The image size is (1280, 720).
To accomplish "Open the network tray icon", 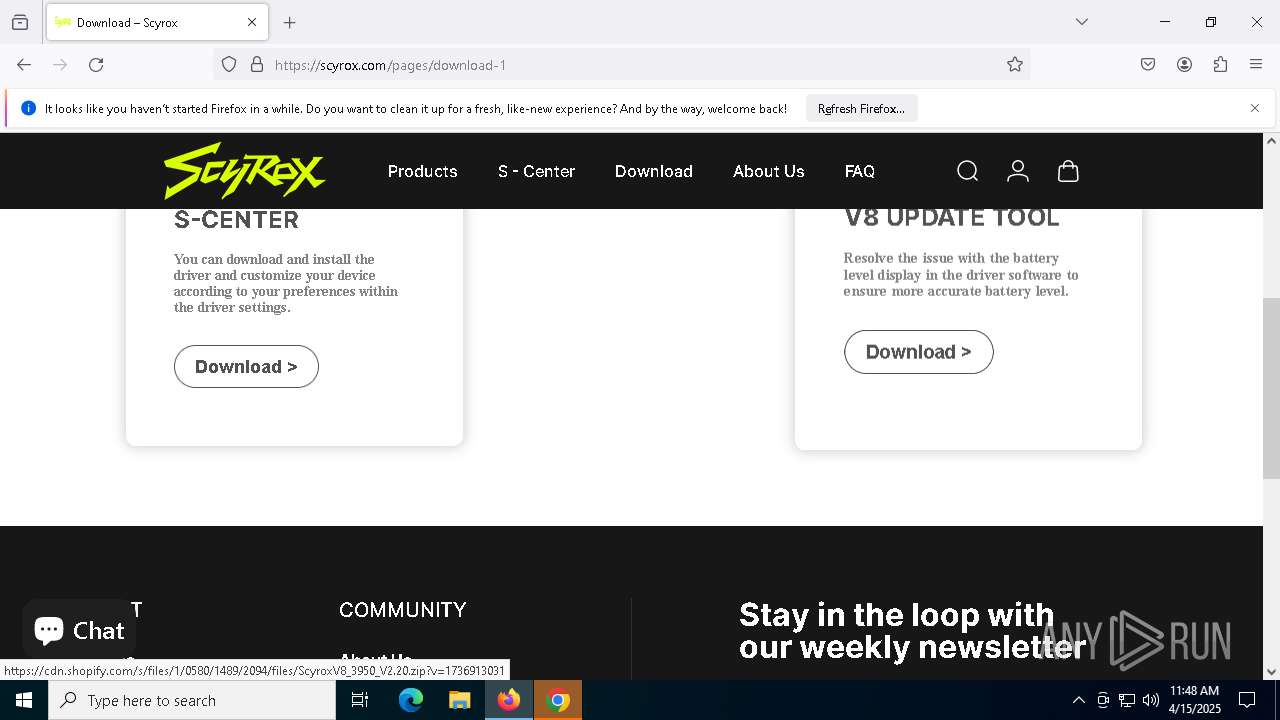I will (1127, 700).
